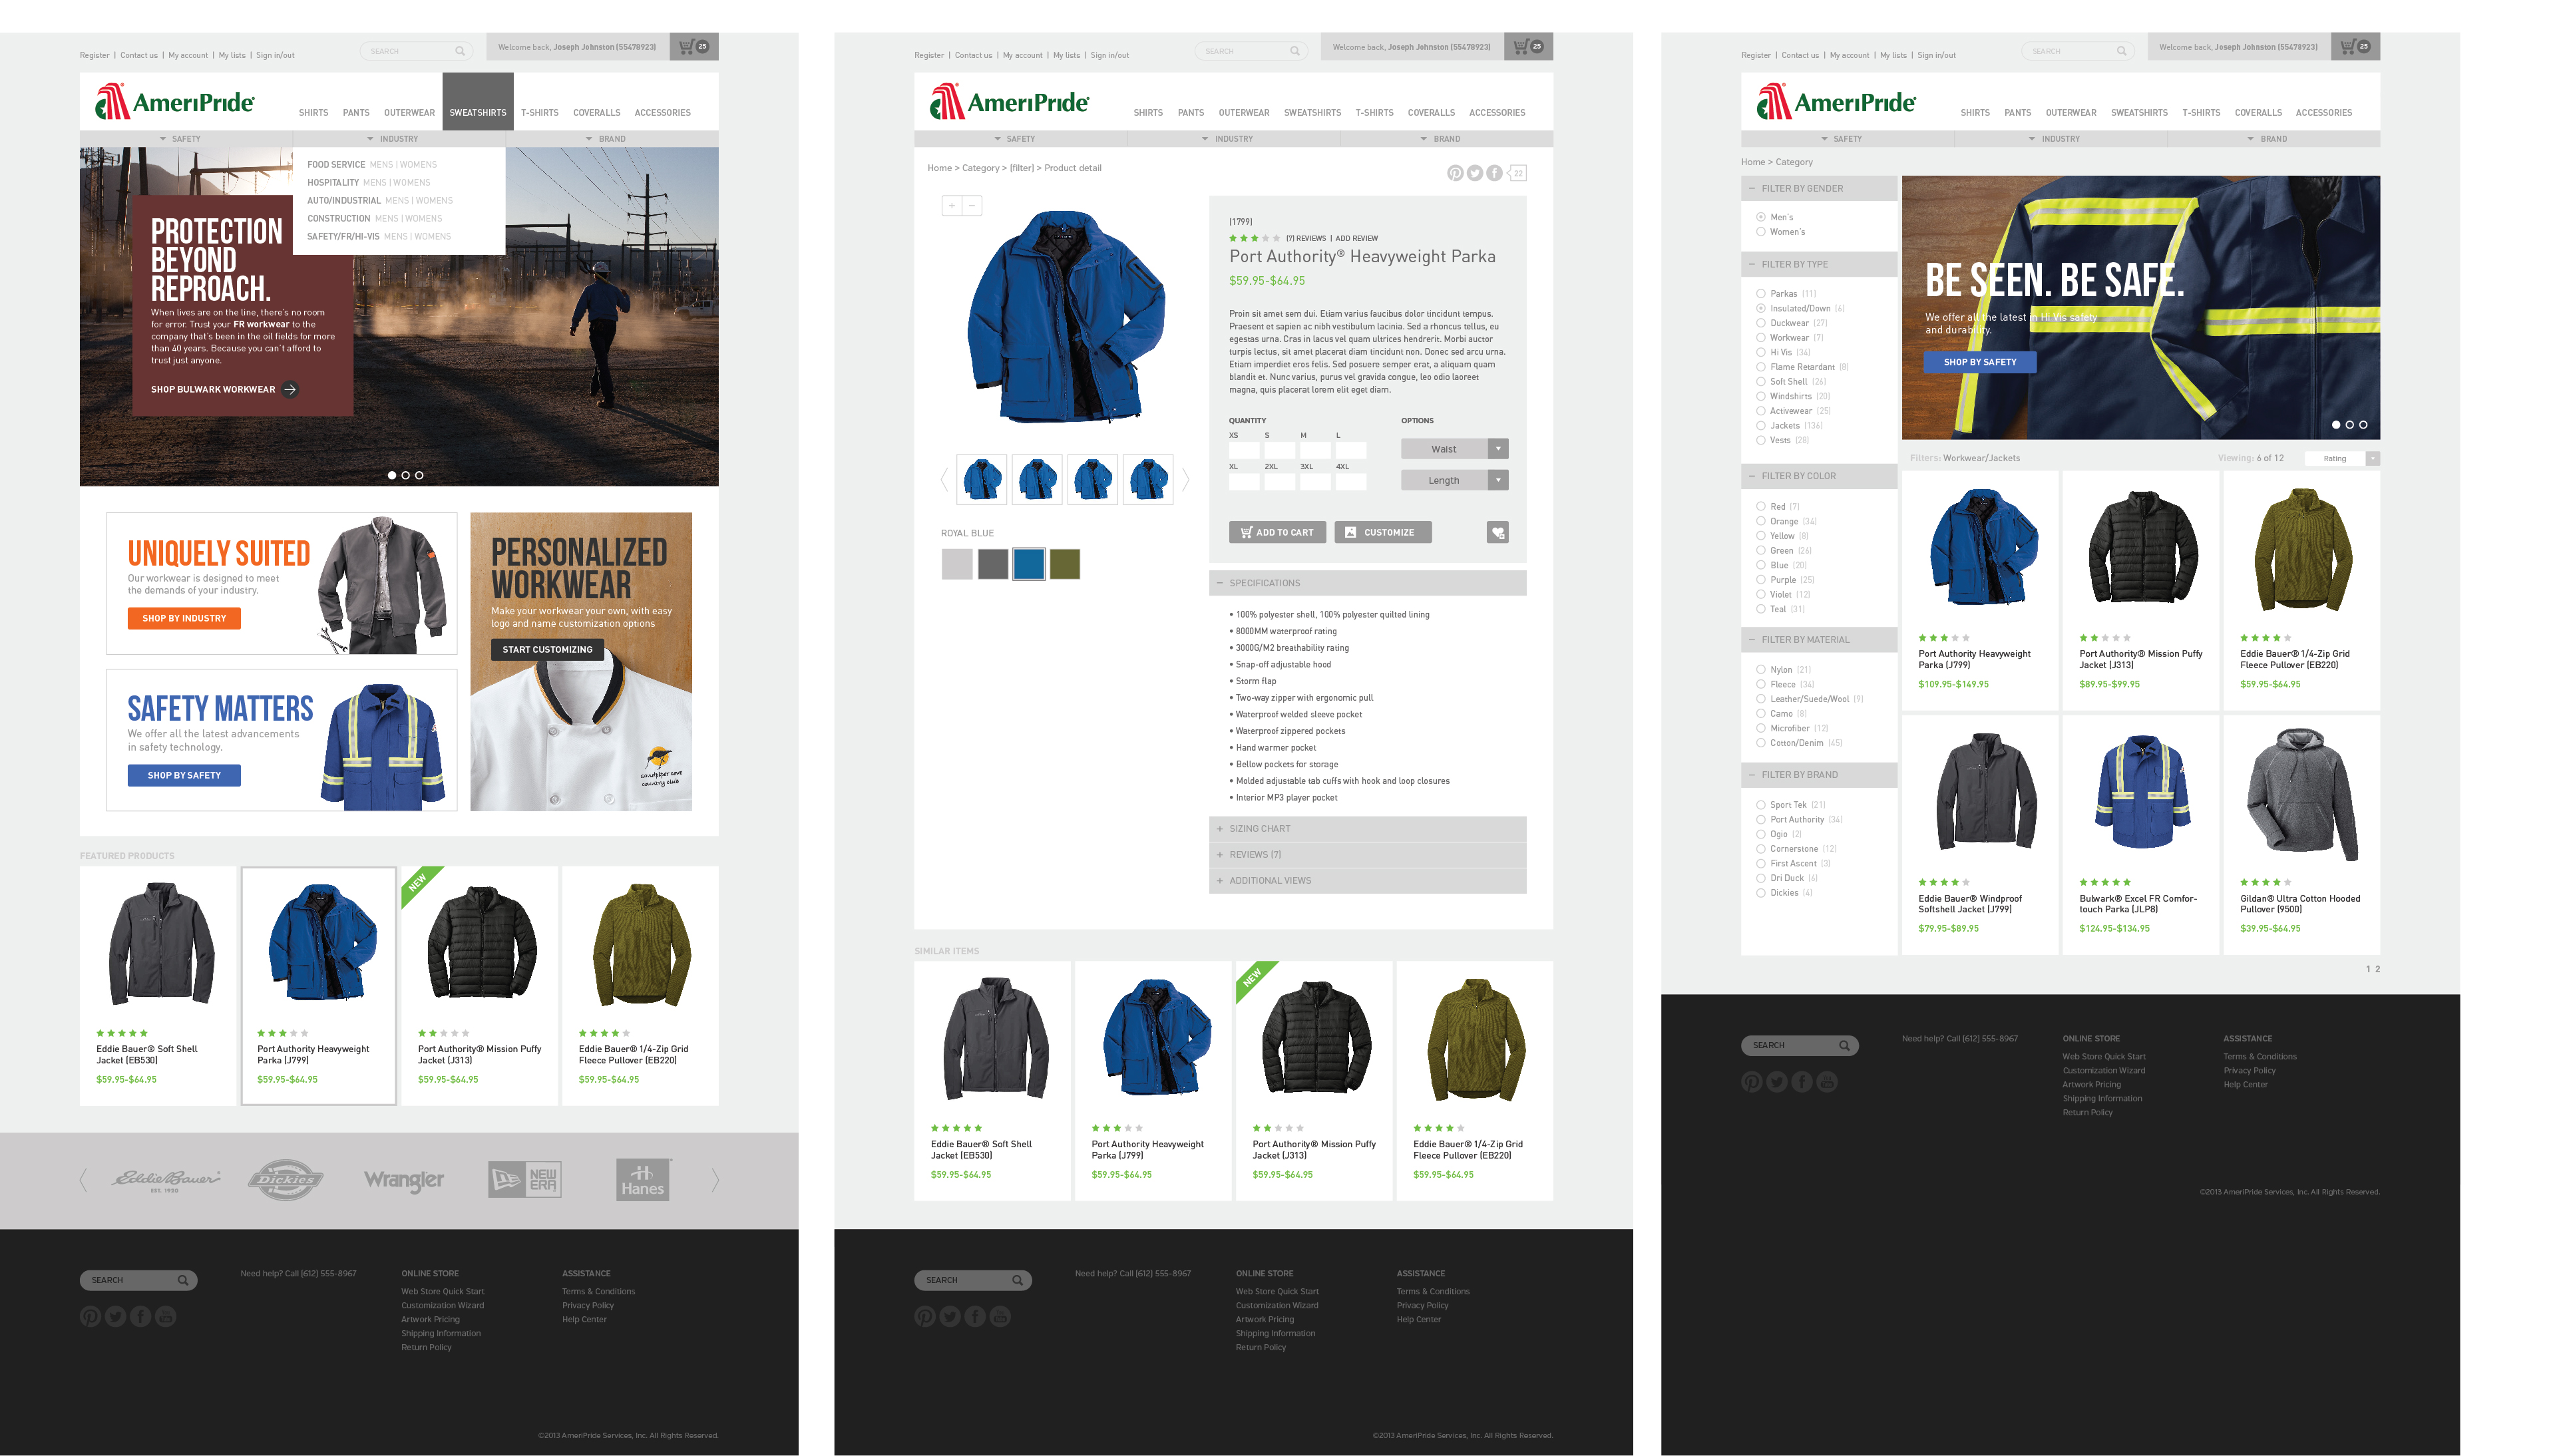Image resolution: width=2569 pixels, height=1456 pixels.
Task: Open the Length options dropdown
Action: pyautogui.click(x=1455, y=481)
